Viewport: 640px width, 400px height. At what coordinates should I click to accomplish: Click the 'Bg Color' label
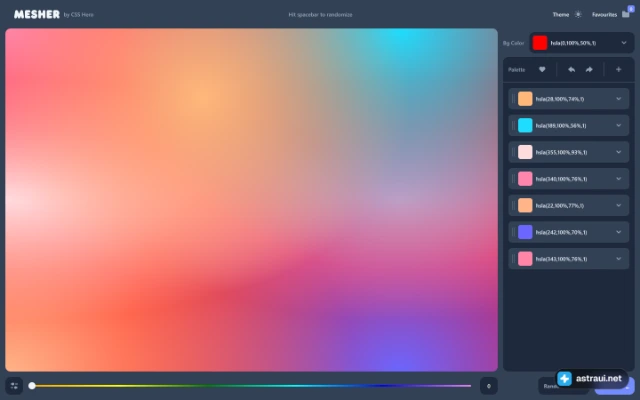pos(513,43)
